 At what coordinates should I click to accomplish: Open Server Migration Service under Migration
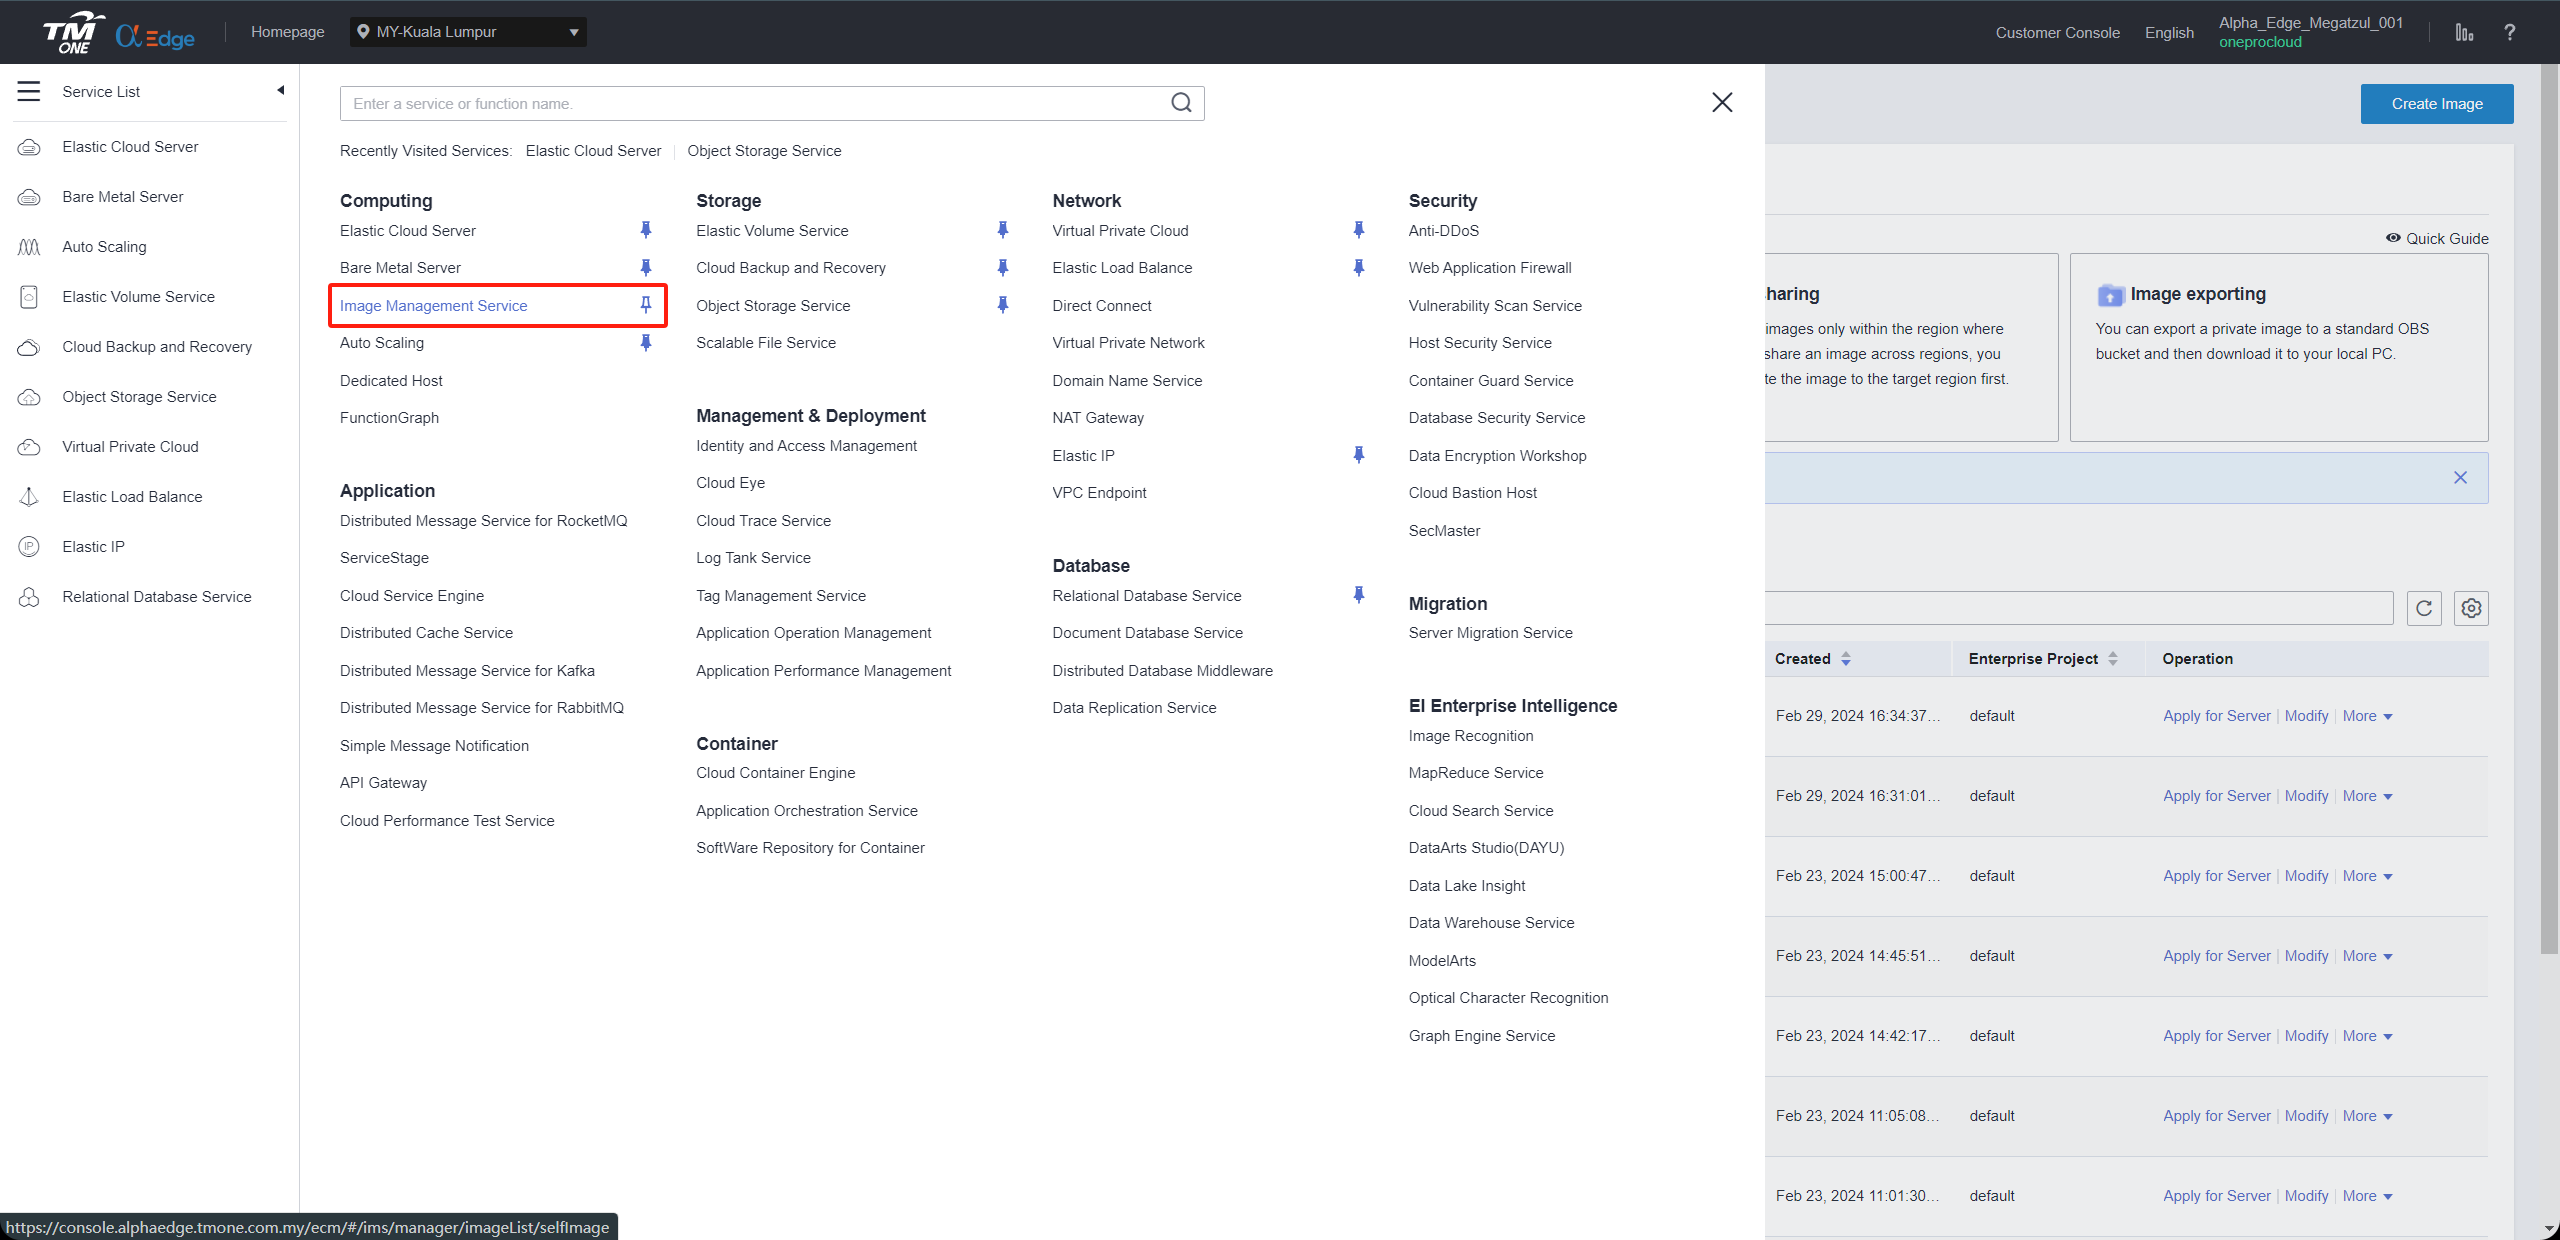tap(1490, 632)
